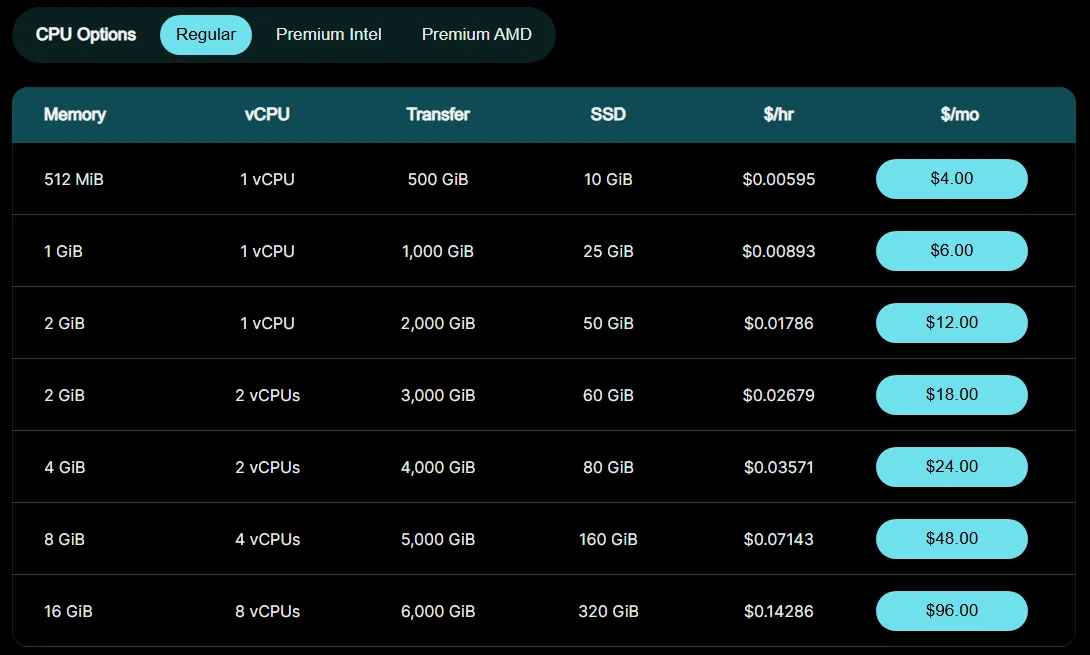Click the CPU Options label
Screen dimensions: 1090x655
coord(86,35)
